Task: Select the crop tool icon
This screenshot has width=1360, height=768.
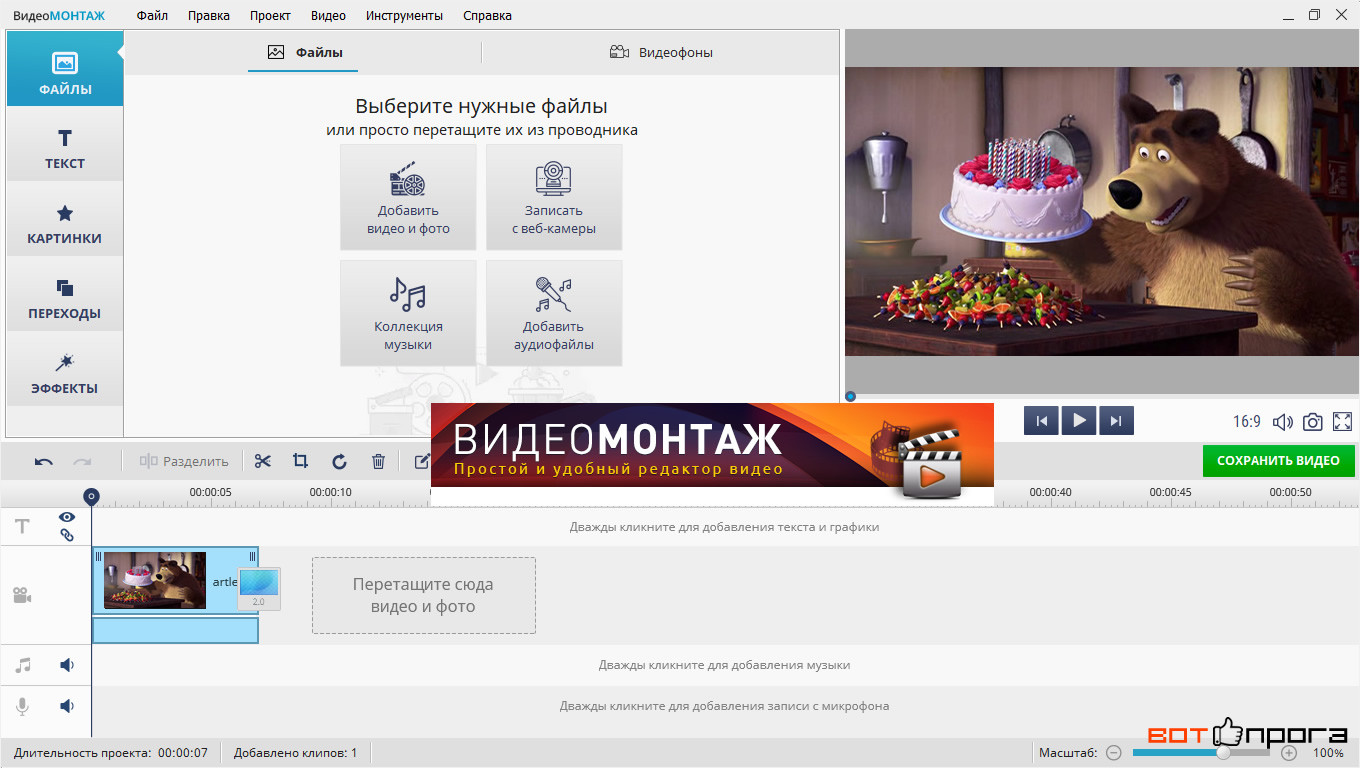Action: [300, 461]
